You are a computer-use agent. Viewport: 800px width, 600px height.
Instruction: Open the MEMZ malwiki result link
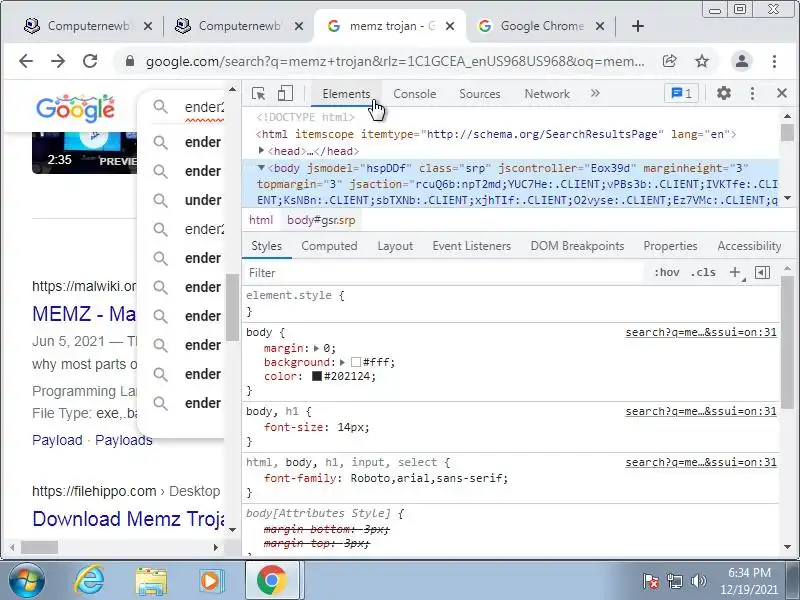84,314
